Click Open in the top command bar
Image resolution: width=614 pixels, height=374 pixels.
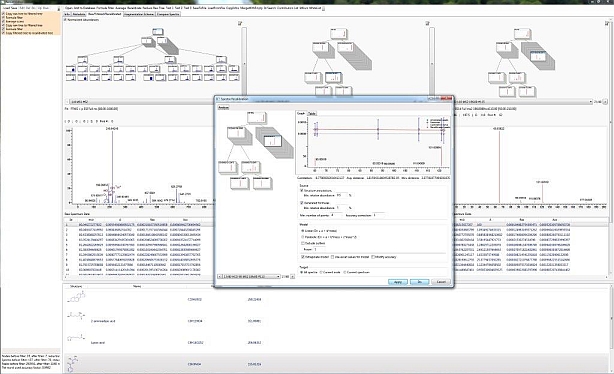coord(69,8)
